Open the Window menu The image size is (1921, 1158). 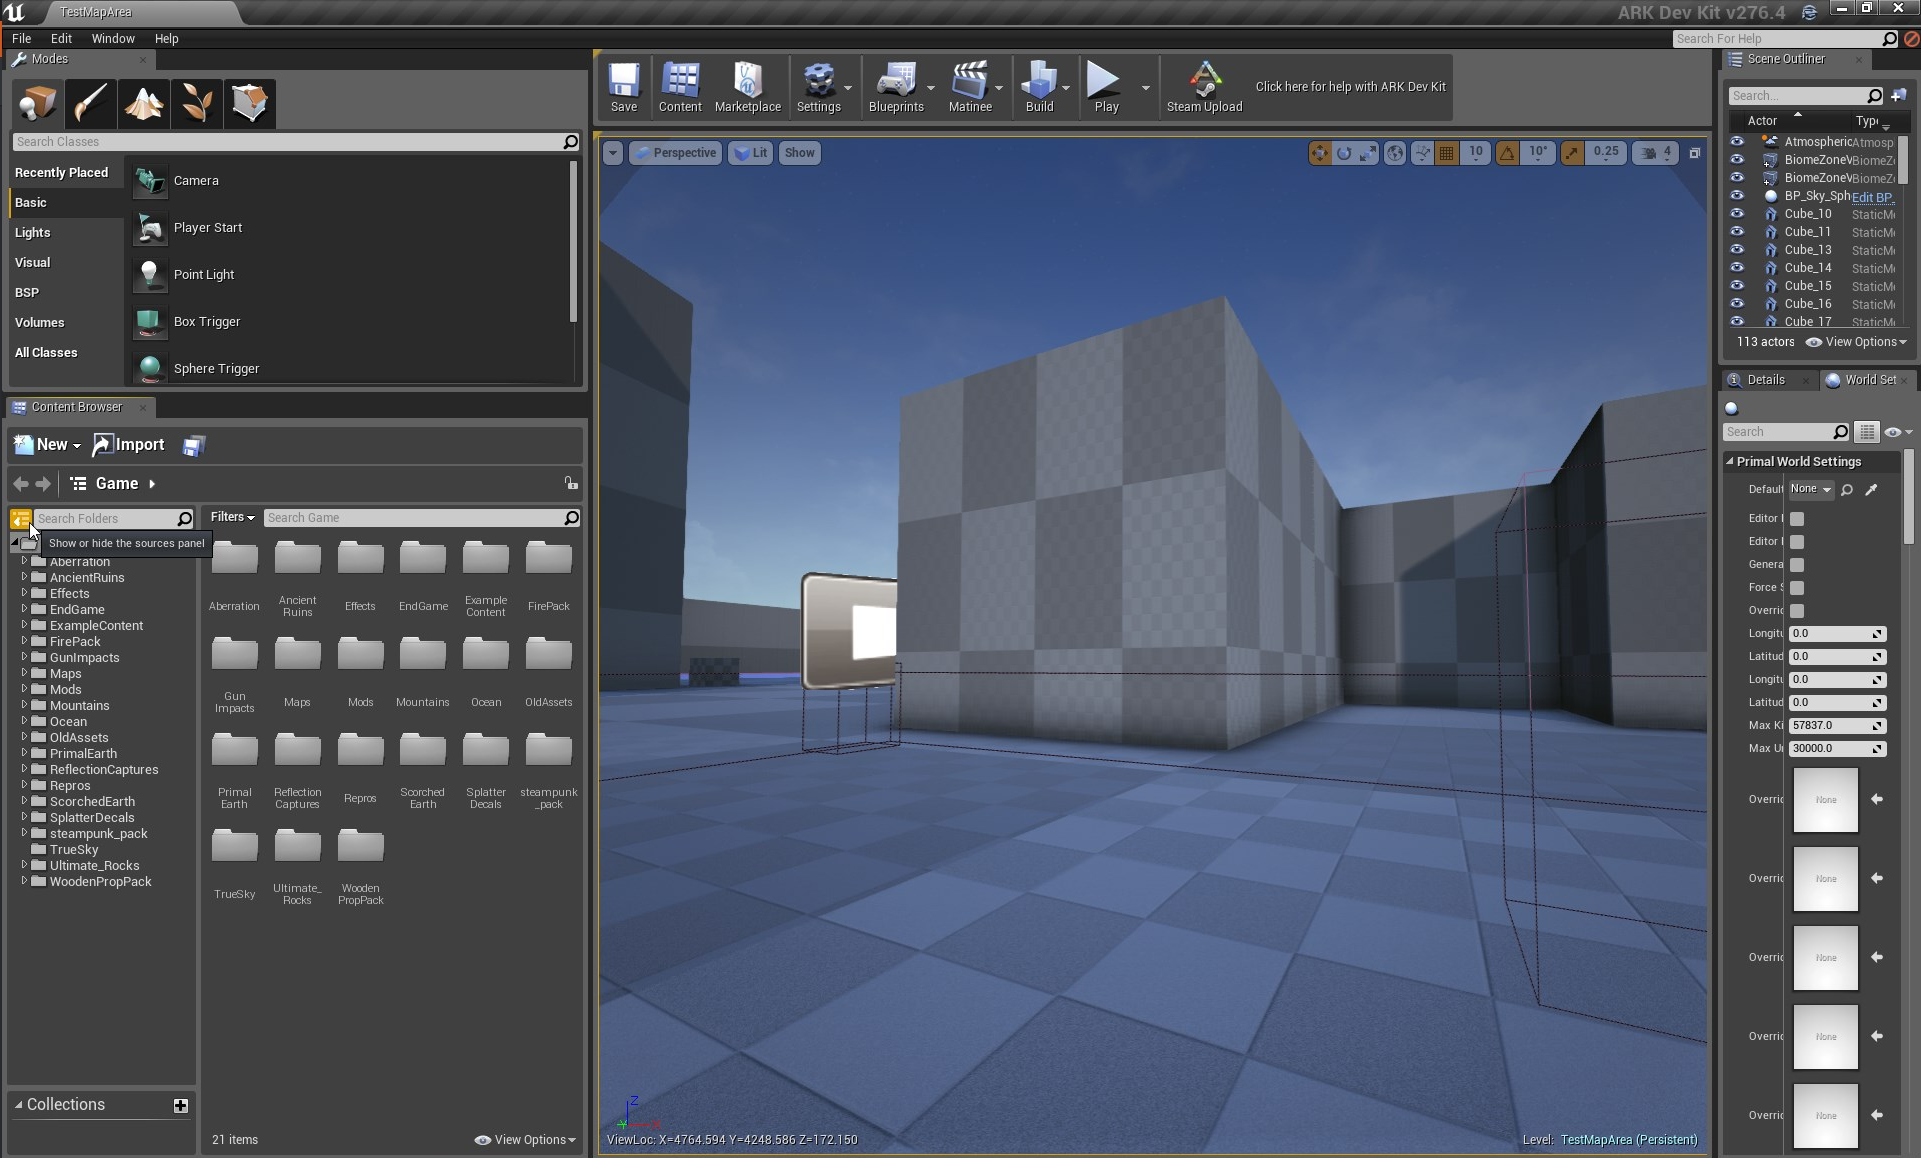click(112, 38)
